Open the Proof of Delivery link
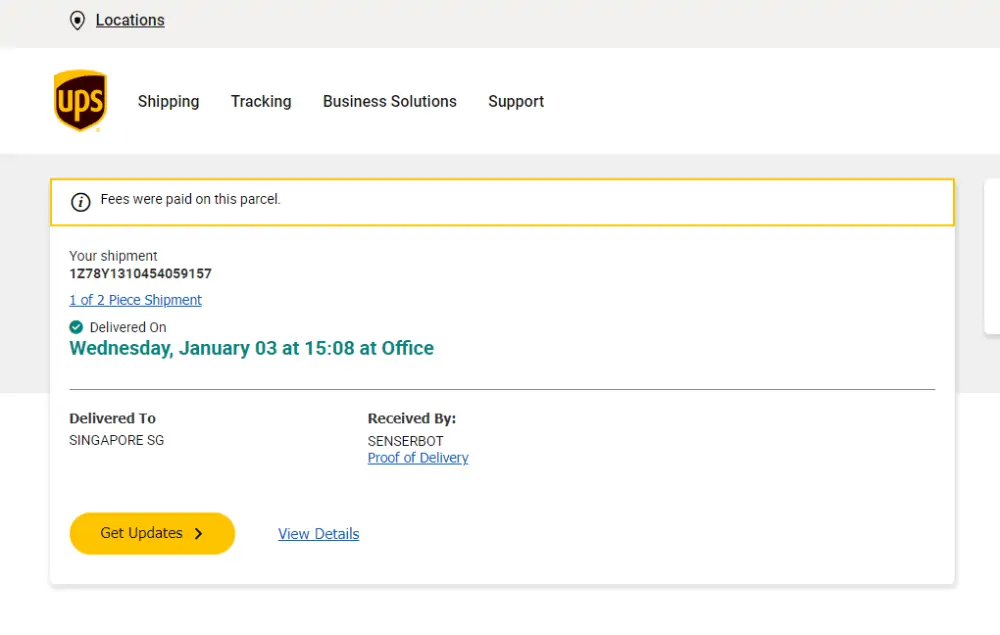Screen dimensions: 1000x635 (418, 458)
